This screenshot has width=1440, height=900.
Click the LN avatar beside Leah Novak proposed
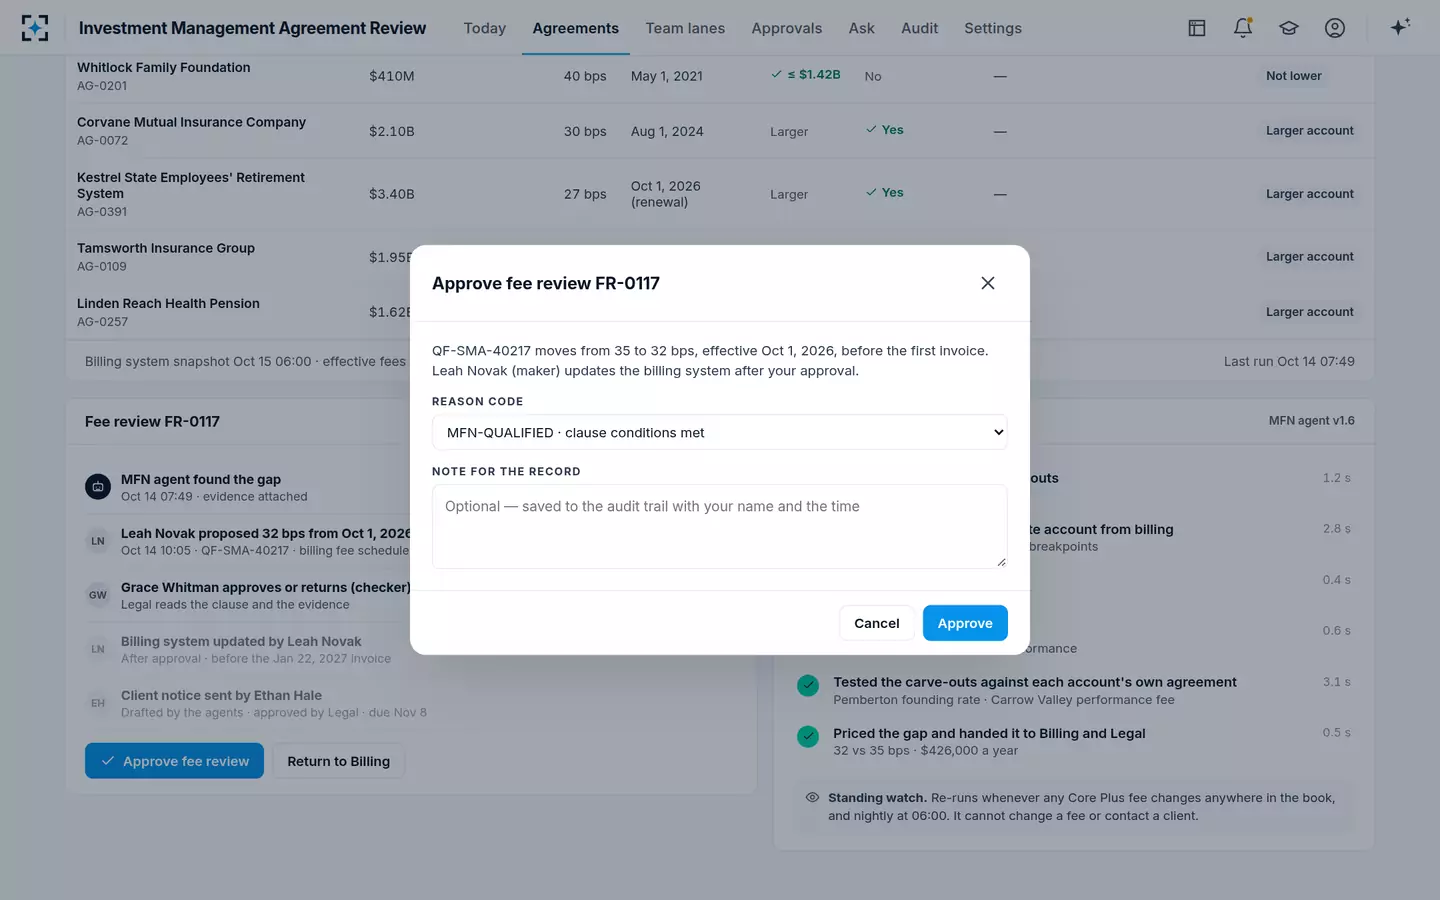click(98, 541)
